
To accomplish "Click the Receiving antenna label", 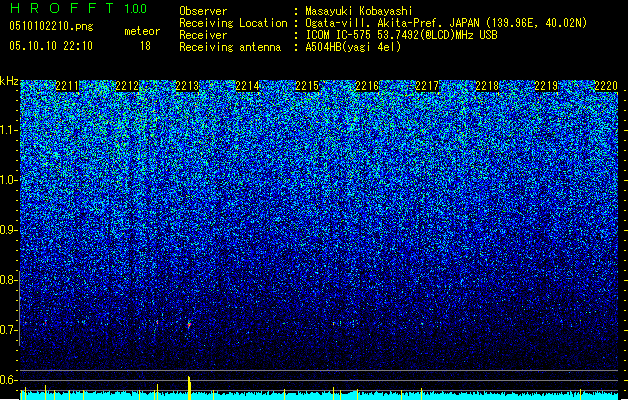I will pos(230,47).
